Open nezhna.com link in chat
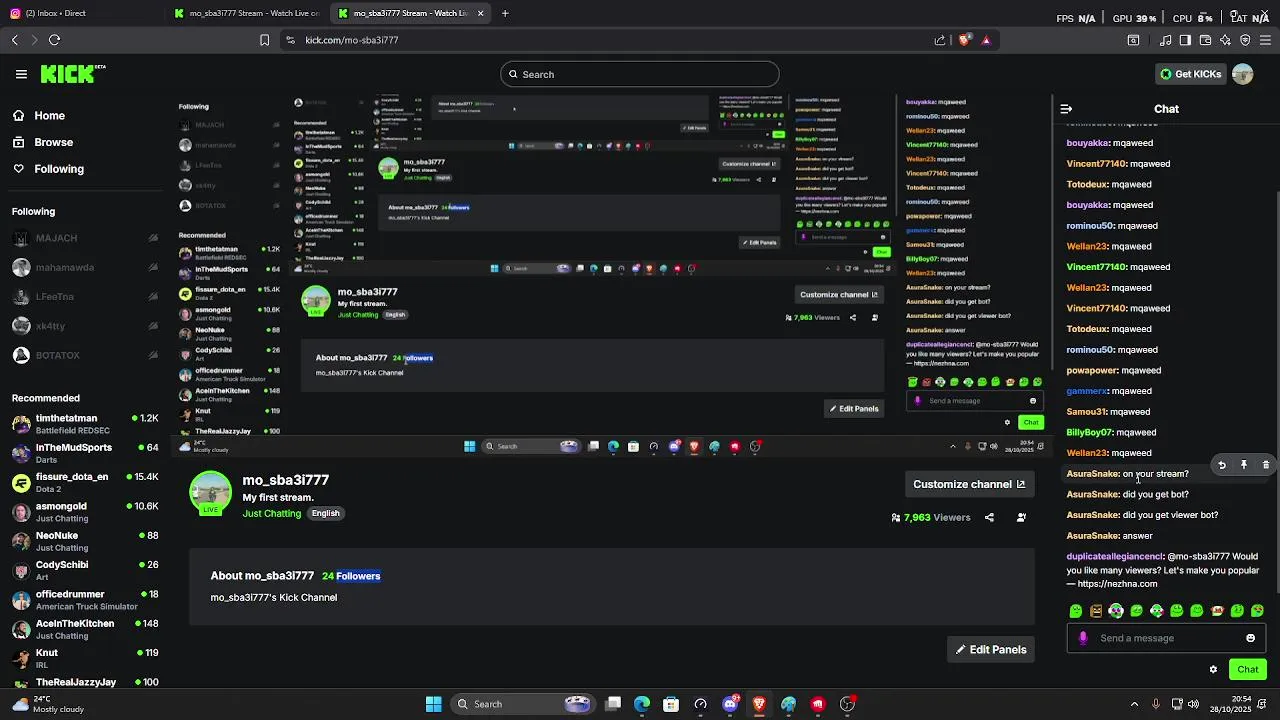 pos(1117,584)
